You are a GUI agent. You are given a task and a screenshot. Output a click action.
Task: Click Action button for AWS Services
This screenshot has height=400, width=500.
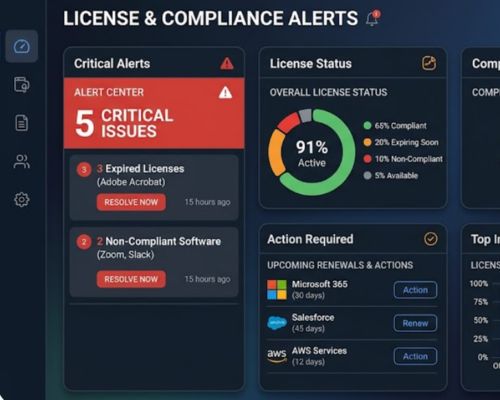[415, 356]
